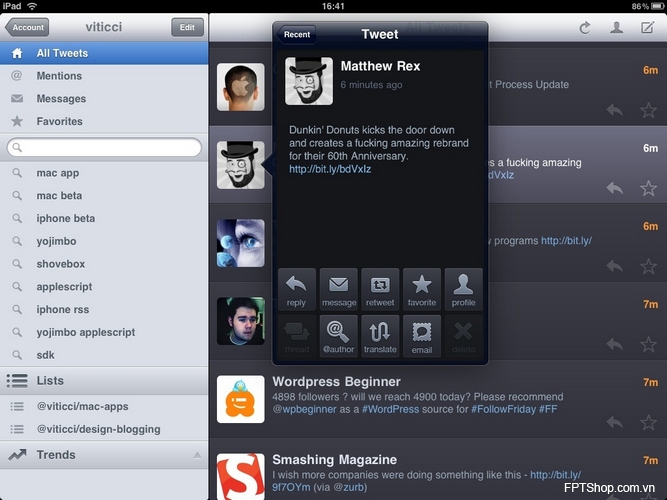Compose a new tweet with pencil icon
The image size is (667, 500).
pyautogui.click(x=647, y=28)
